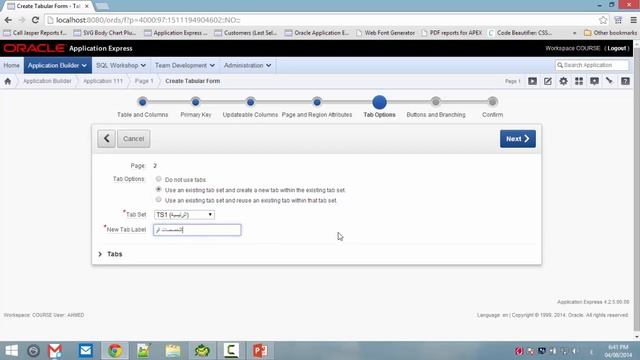
Task: Click the browser back arrow
Action: [8, 20]
